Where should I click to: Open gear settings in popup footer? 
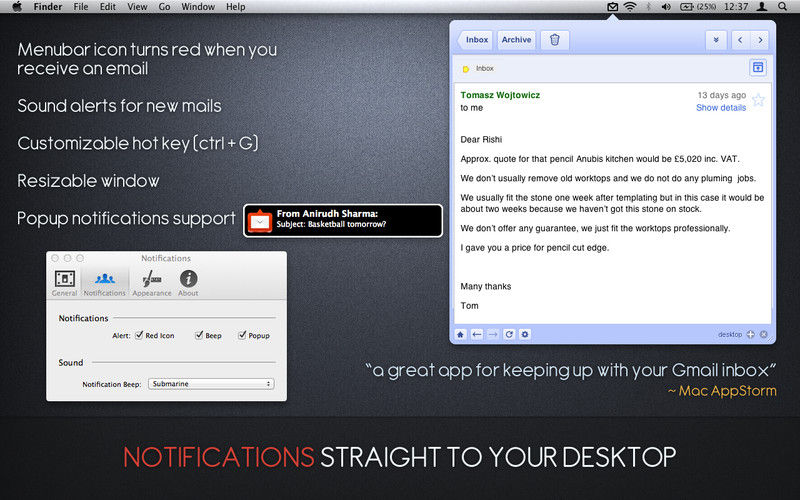pyautogui.click(x=525, y=335)
